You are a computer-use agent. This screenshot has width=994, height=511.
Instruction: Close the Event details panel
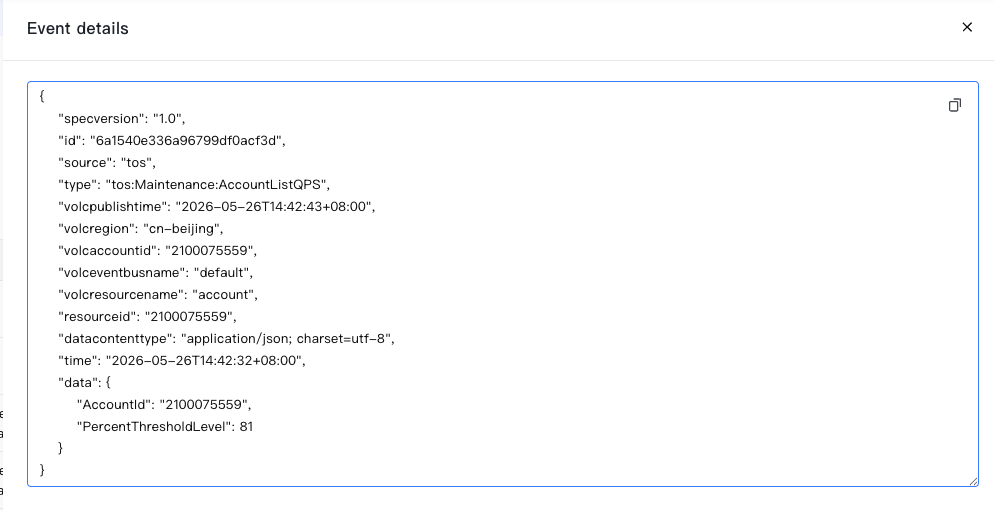[x=967, y=27]
